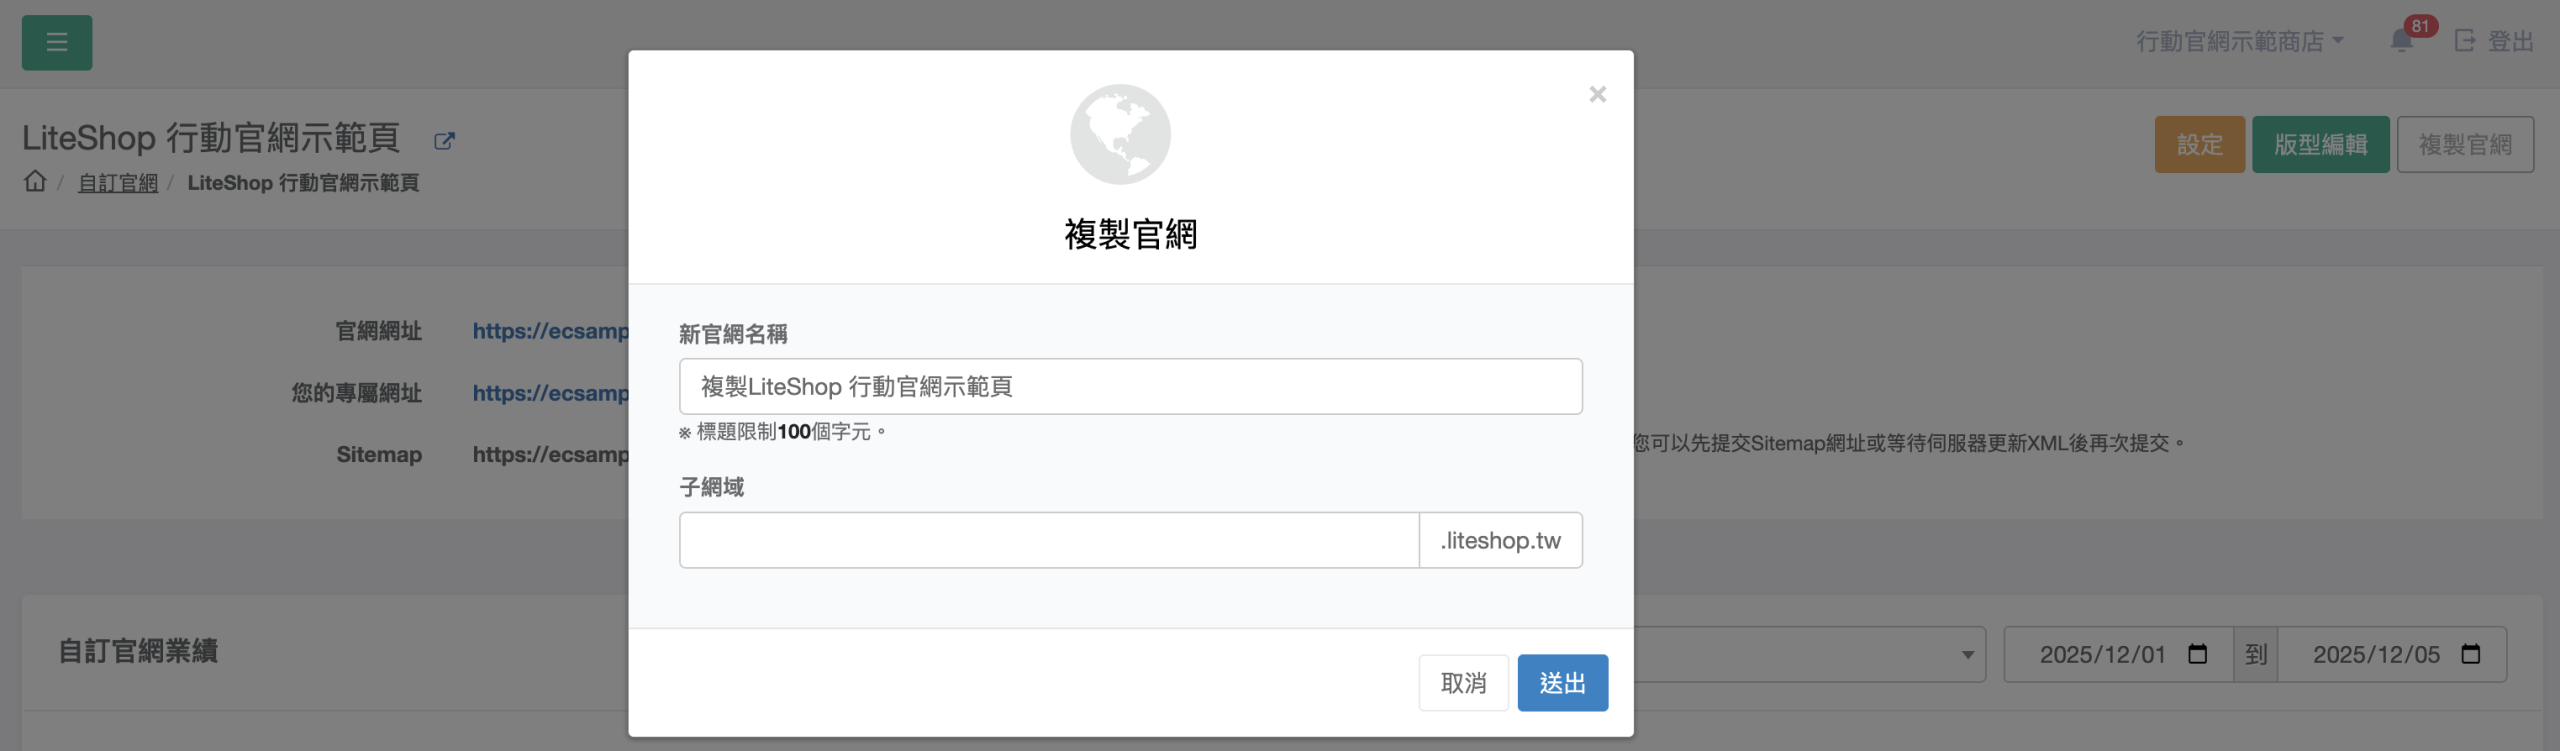Focus the 新官網名稱 name input field
This screenshot has width=2560, height=751.
tap(1130, 386)
